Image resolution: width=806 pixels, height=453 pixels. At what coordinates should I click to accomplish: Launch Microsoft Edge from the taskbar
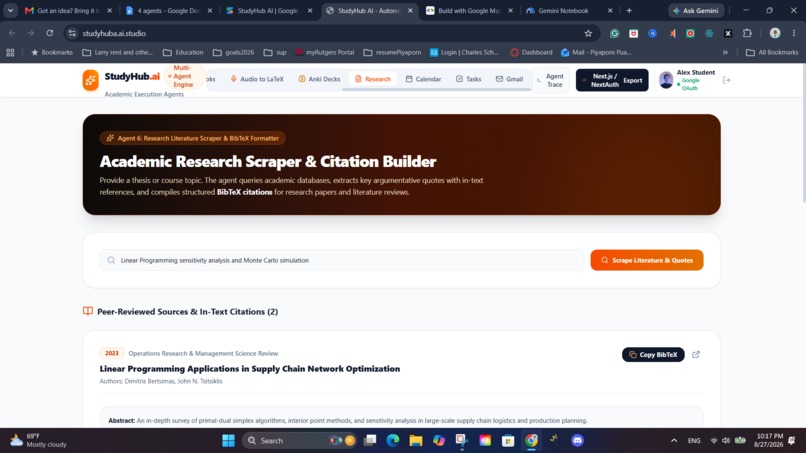[x=393, y=441]
